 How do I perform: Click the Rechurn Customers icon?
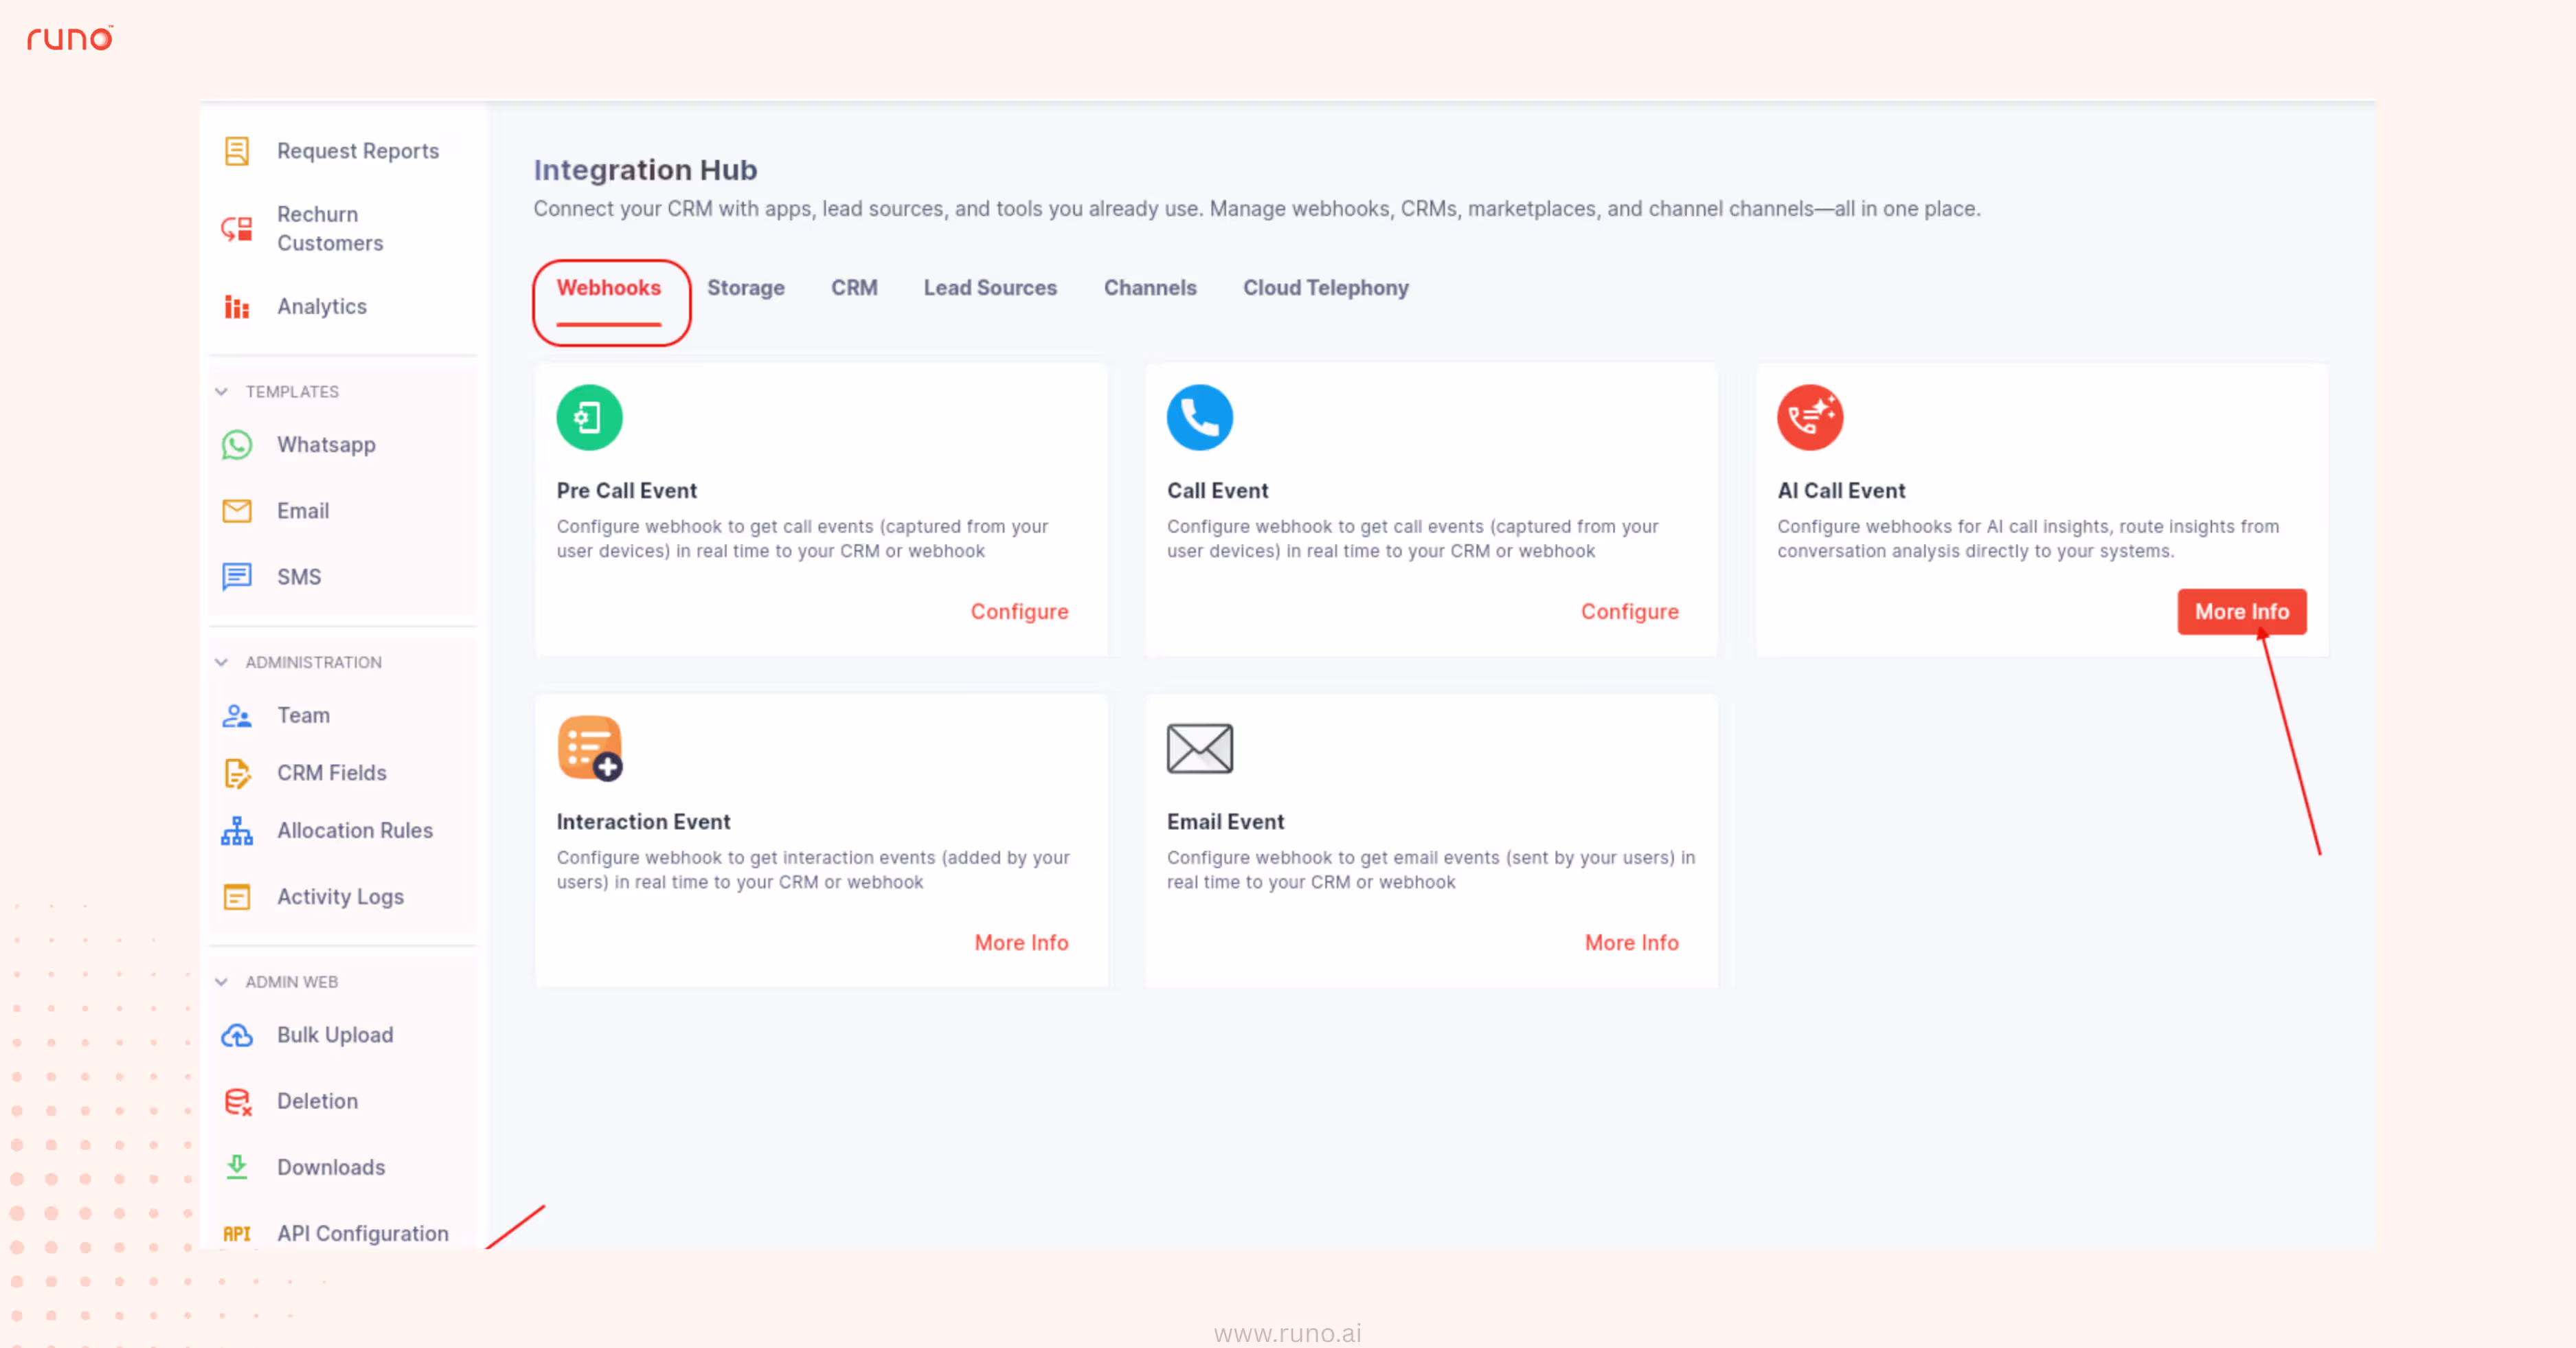[237, 228]
